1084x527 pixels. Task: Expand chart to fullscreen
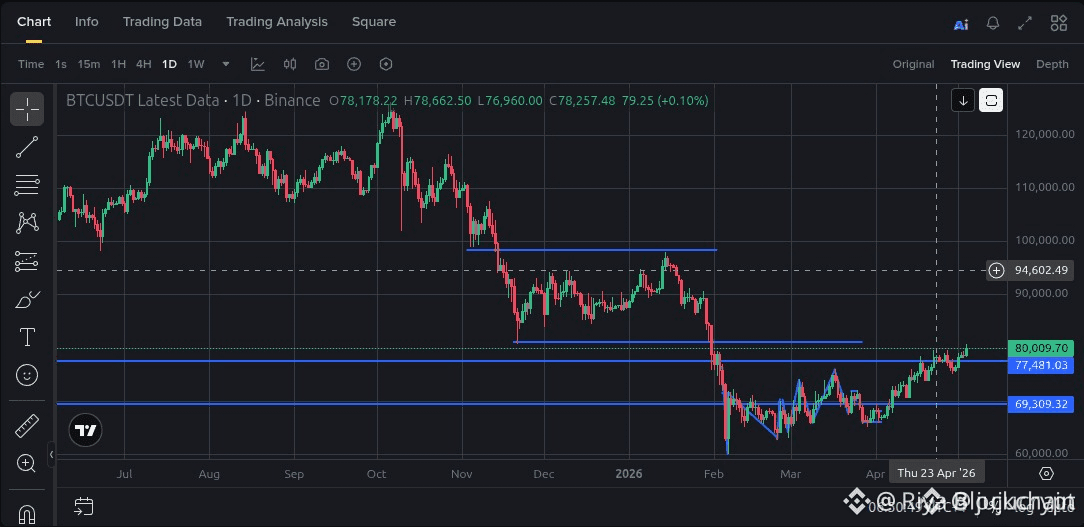pos(1025,23)
